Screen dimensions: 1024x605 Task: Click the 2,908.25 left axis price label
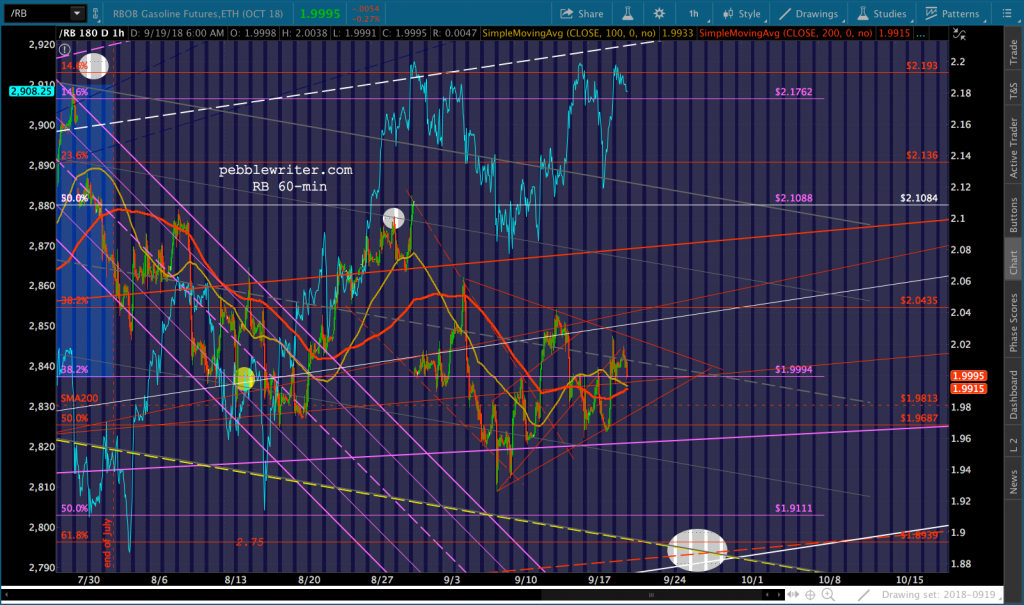(31, 91)
